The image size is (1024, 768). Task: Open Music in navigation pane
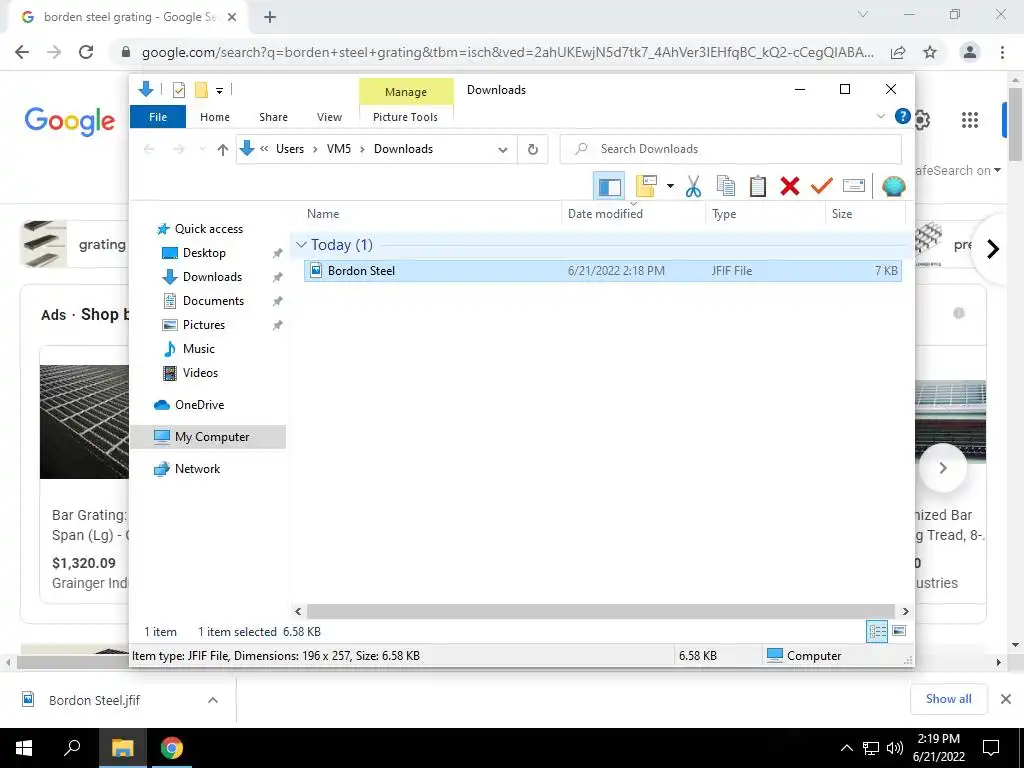point(198,349)
